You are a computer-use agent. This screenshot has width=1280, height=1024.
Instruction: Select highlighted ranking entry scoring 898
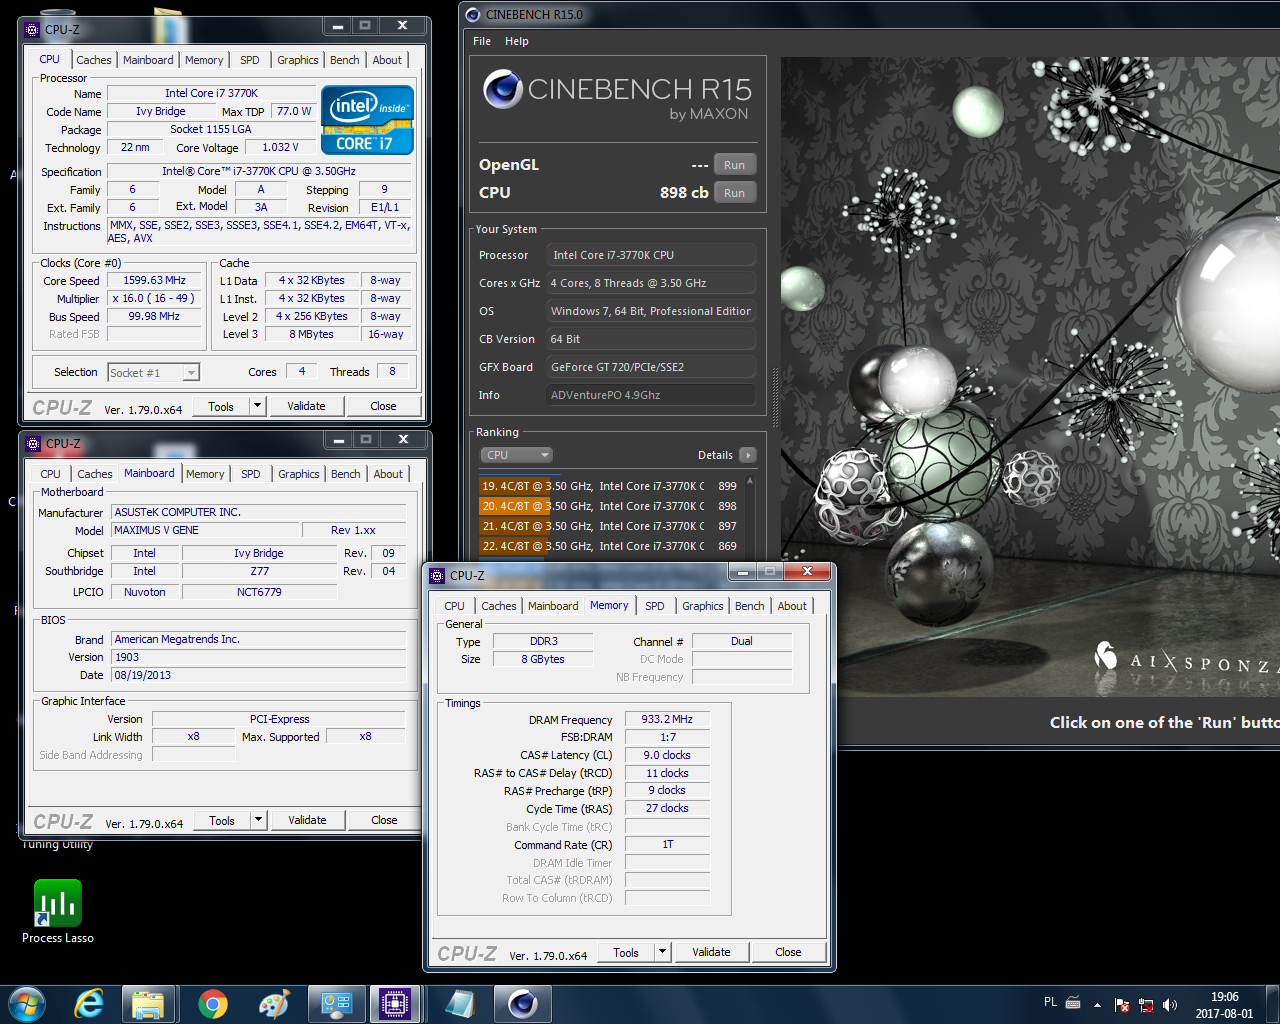point(610,506)
